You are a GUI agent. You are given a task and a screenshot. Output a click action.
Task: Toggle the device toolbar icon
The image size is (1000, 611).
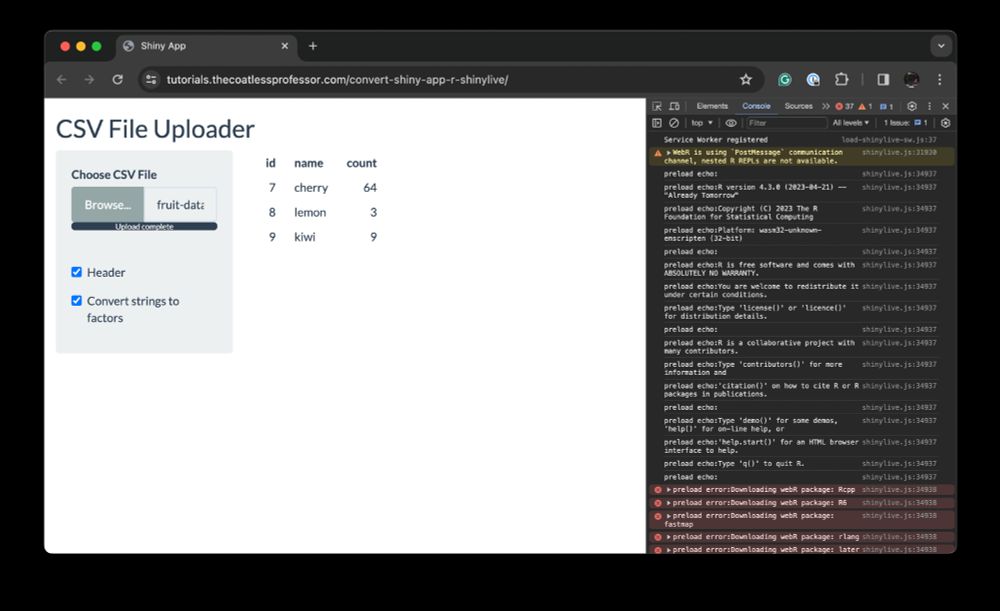675,105
